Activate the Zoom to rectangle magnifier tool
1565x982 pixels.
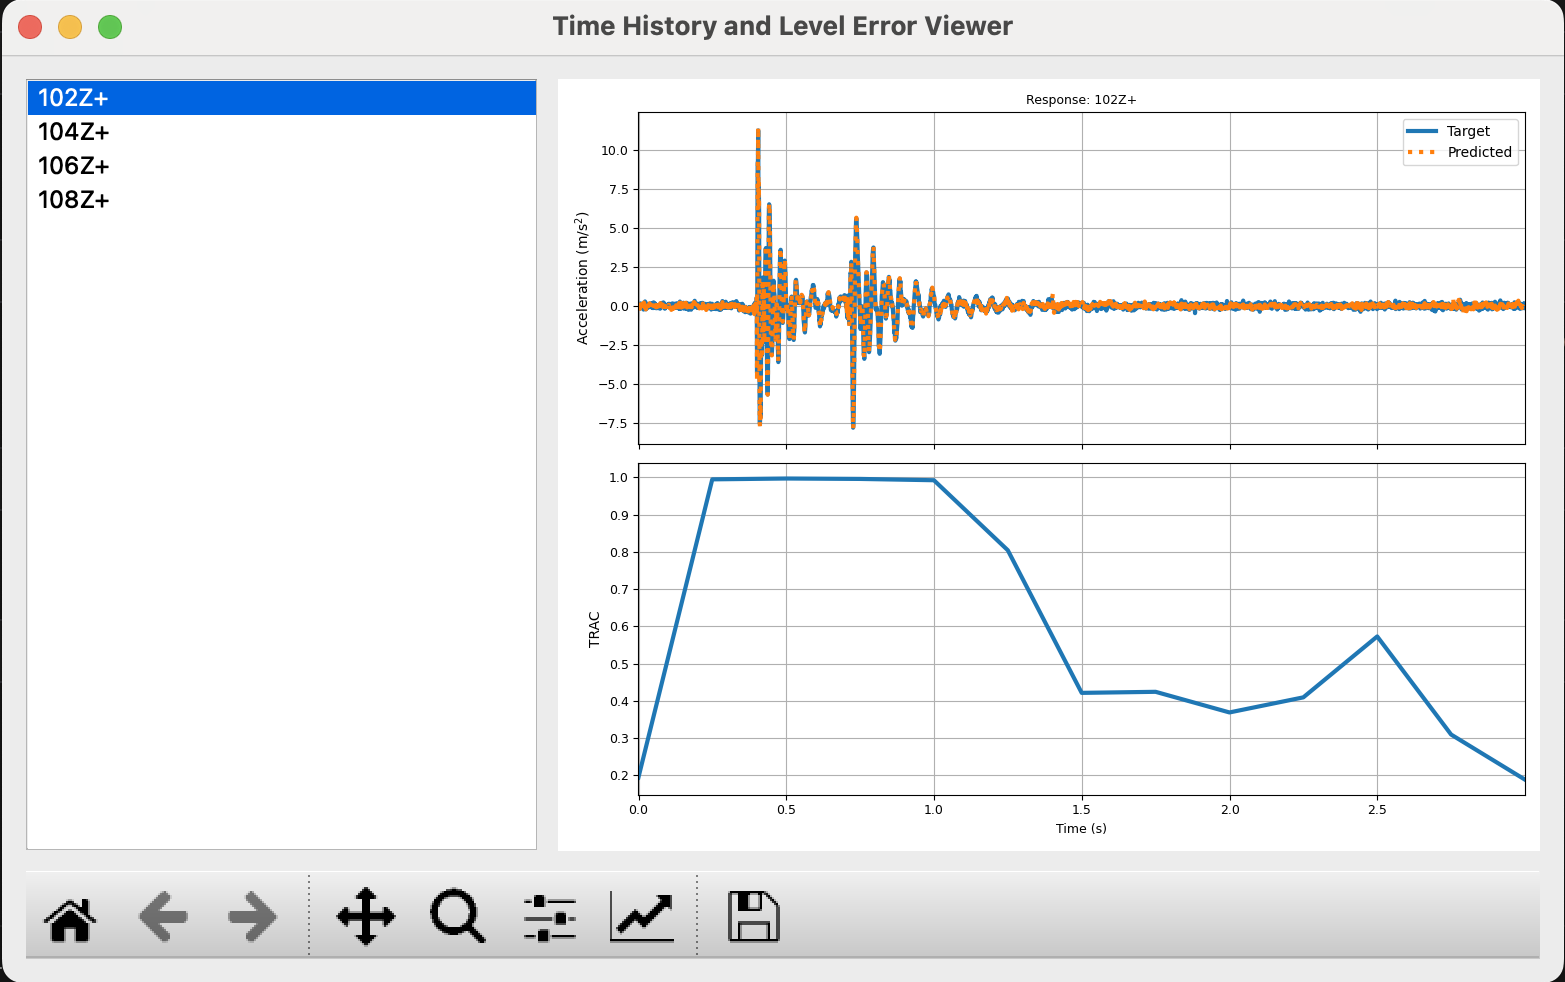click(457, 916)
